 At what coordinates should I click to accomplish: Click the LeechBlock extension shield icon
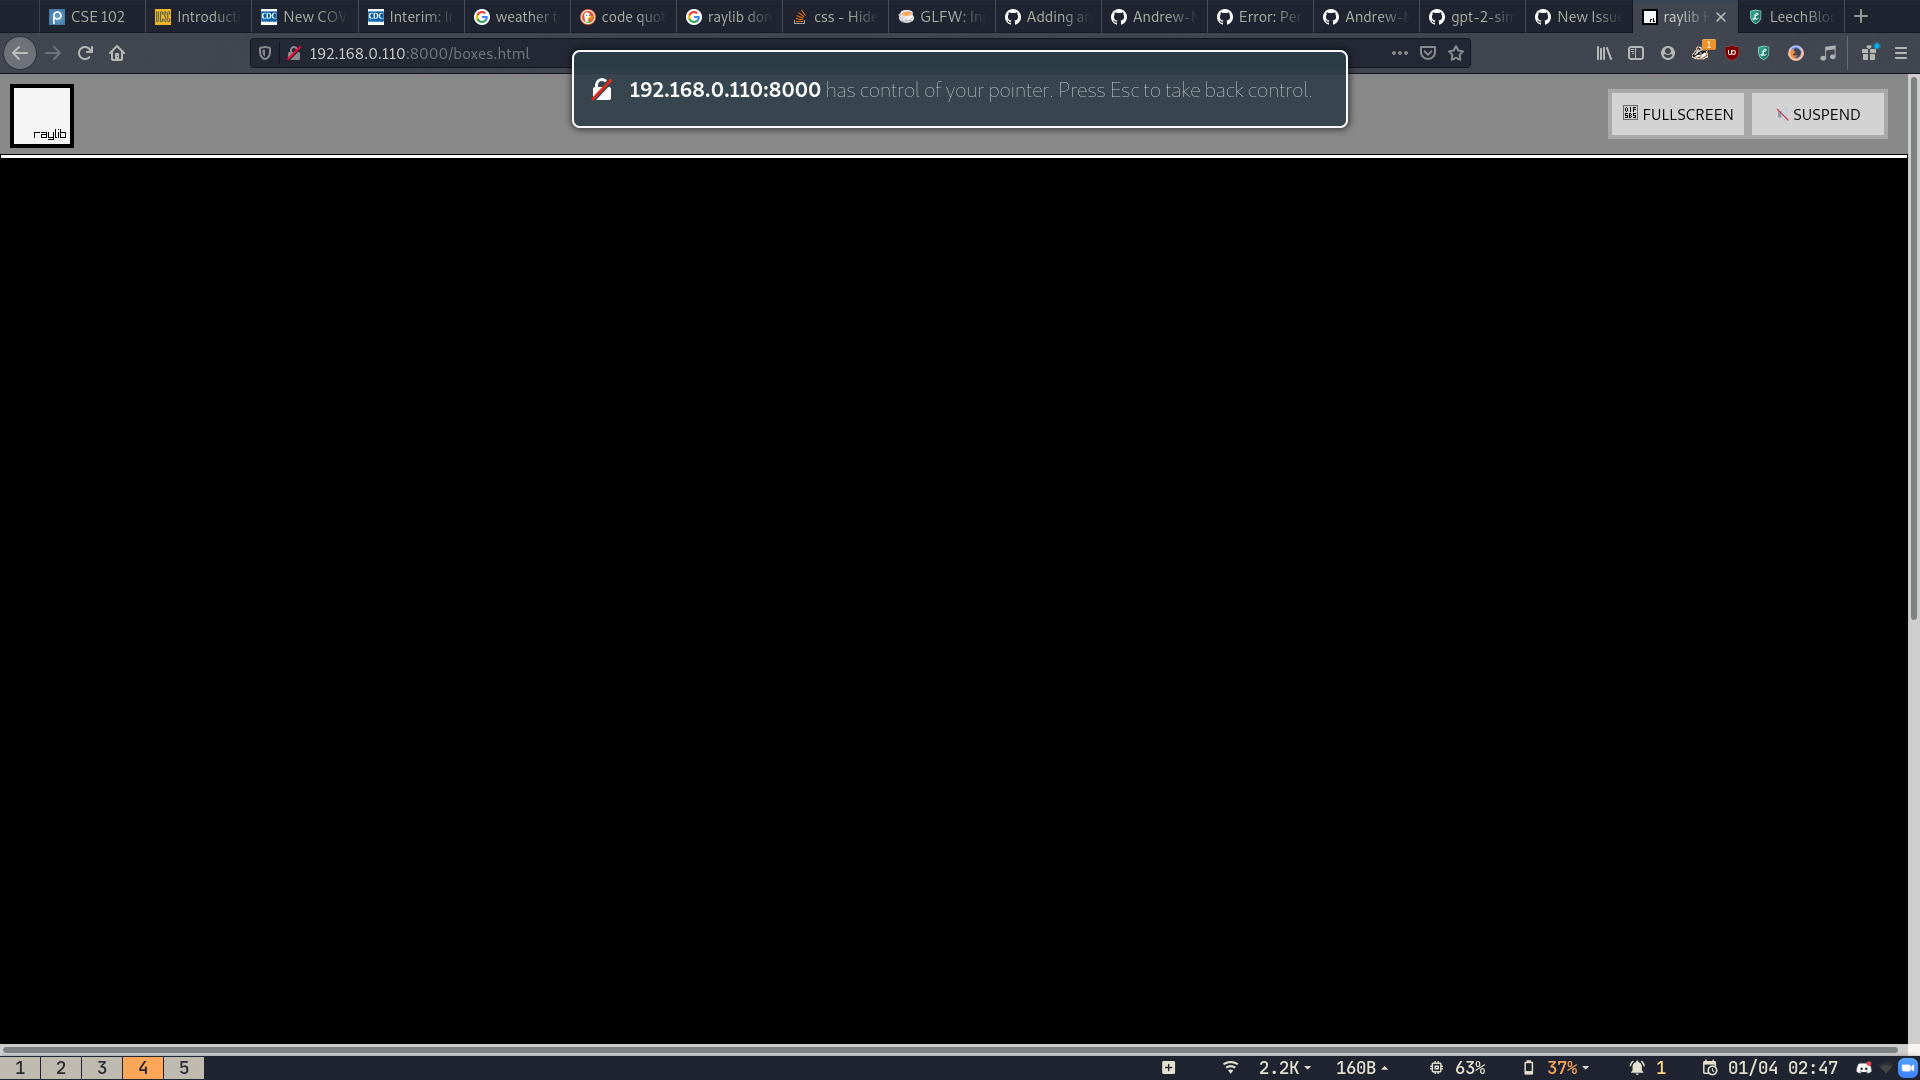pyautogui.click(x=1764, y=53)
